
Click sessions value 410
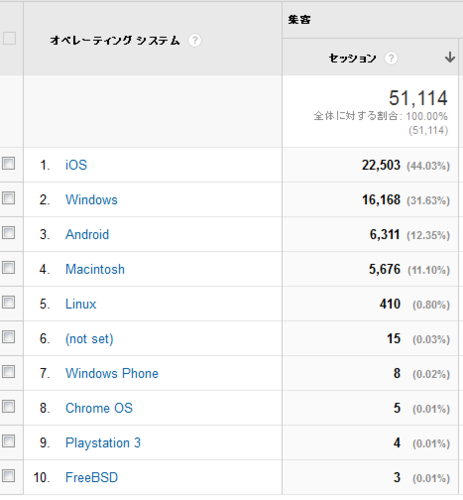(390, 304)
